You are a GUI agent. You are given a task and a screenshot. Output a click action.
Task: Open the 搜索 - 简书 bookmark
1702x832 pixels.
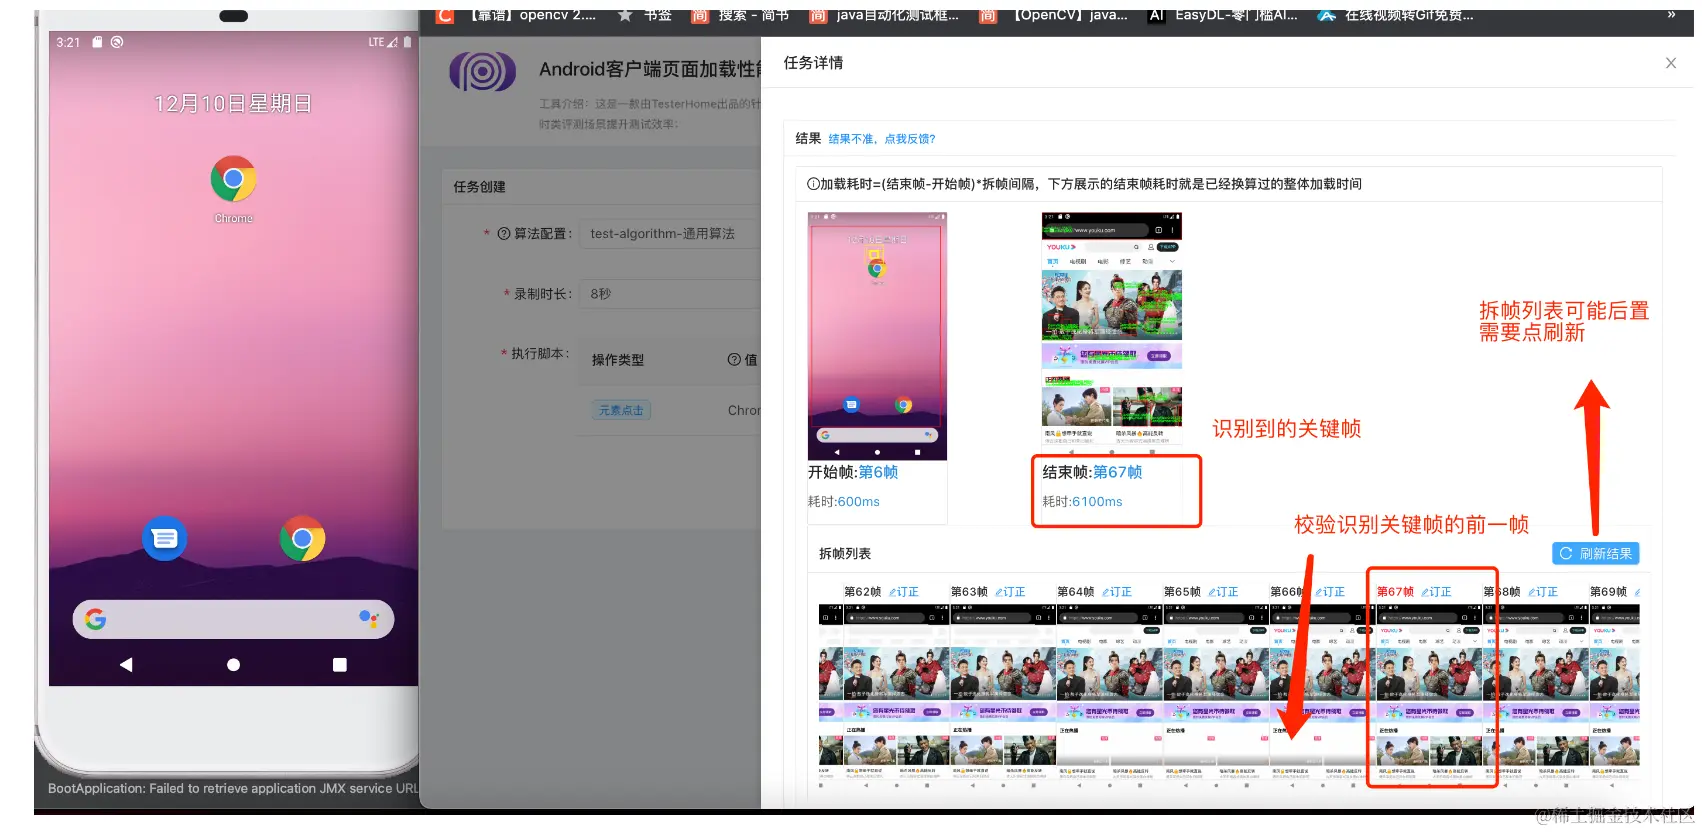coord(740,15)
